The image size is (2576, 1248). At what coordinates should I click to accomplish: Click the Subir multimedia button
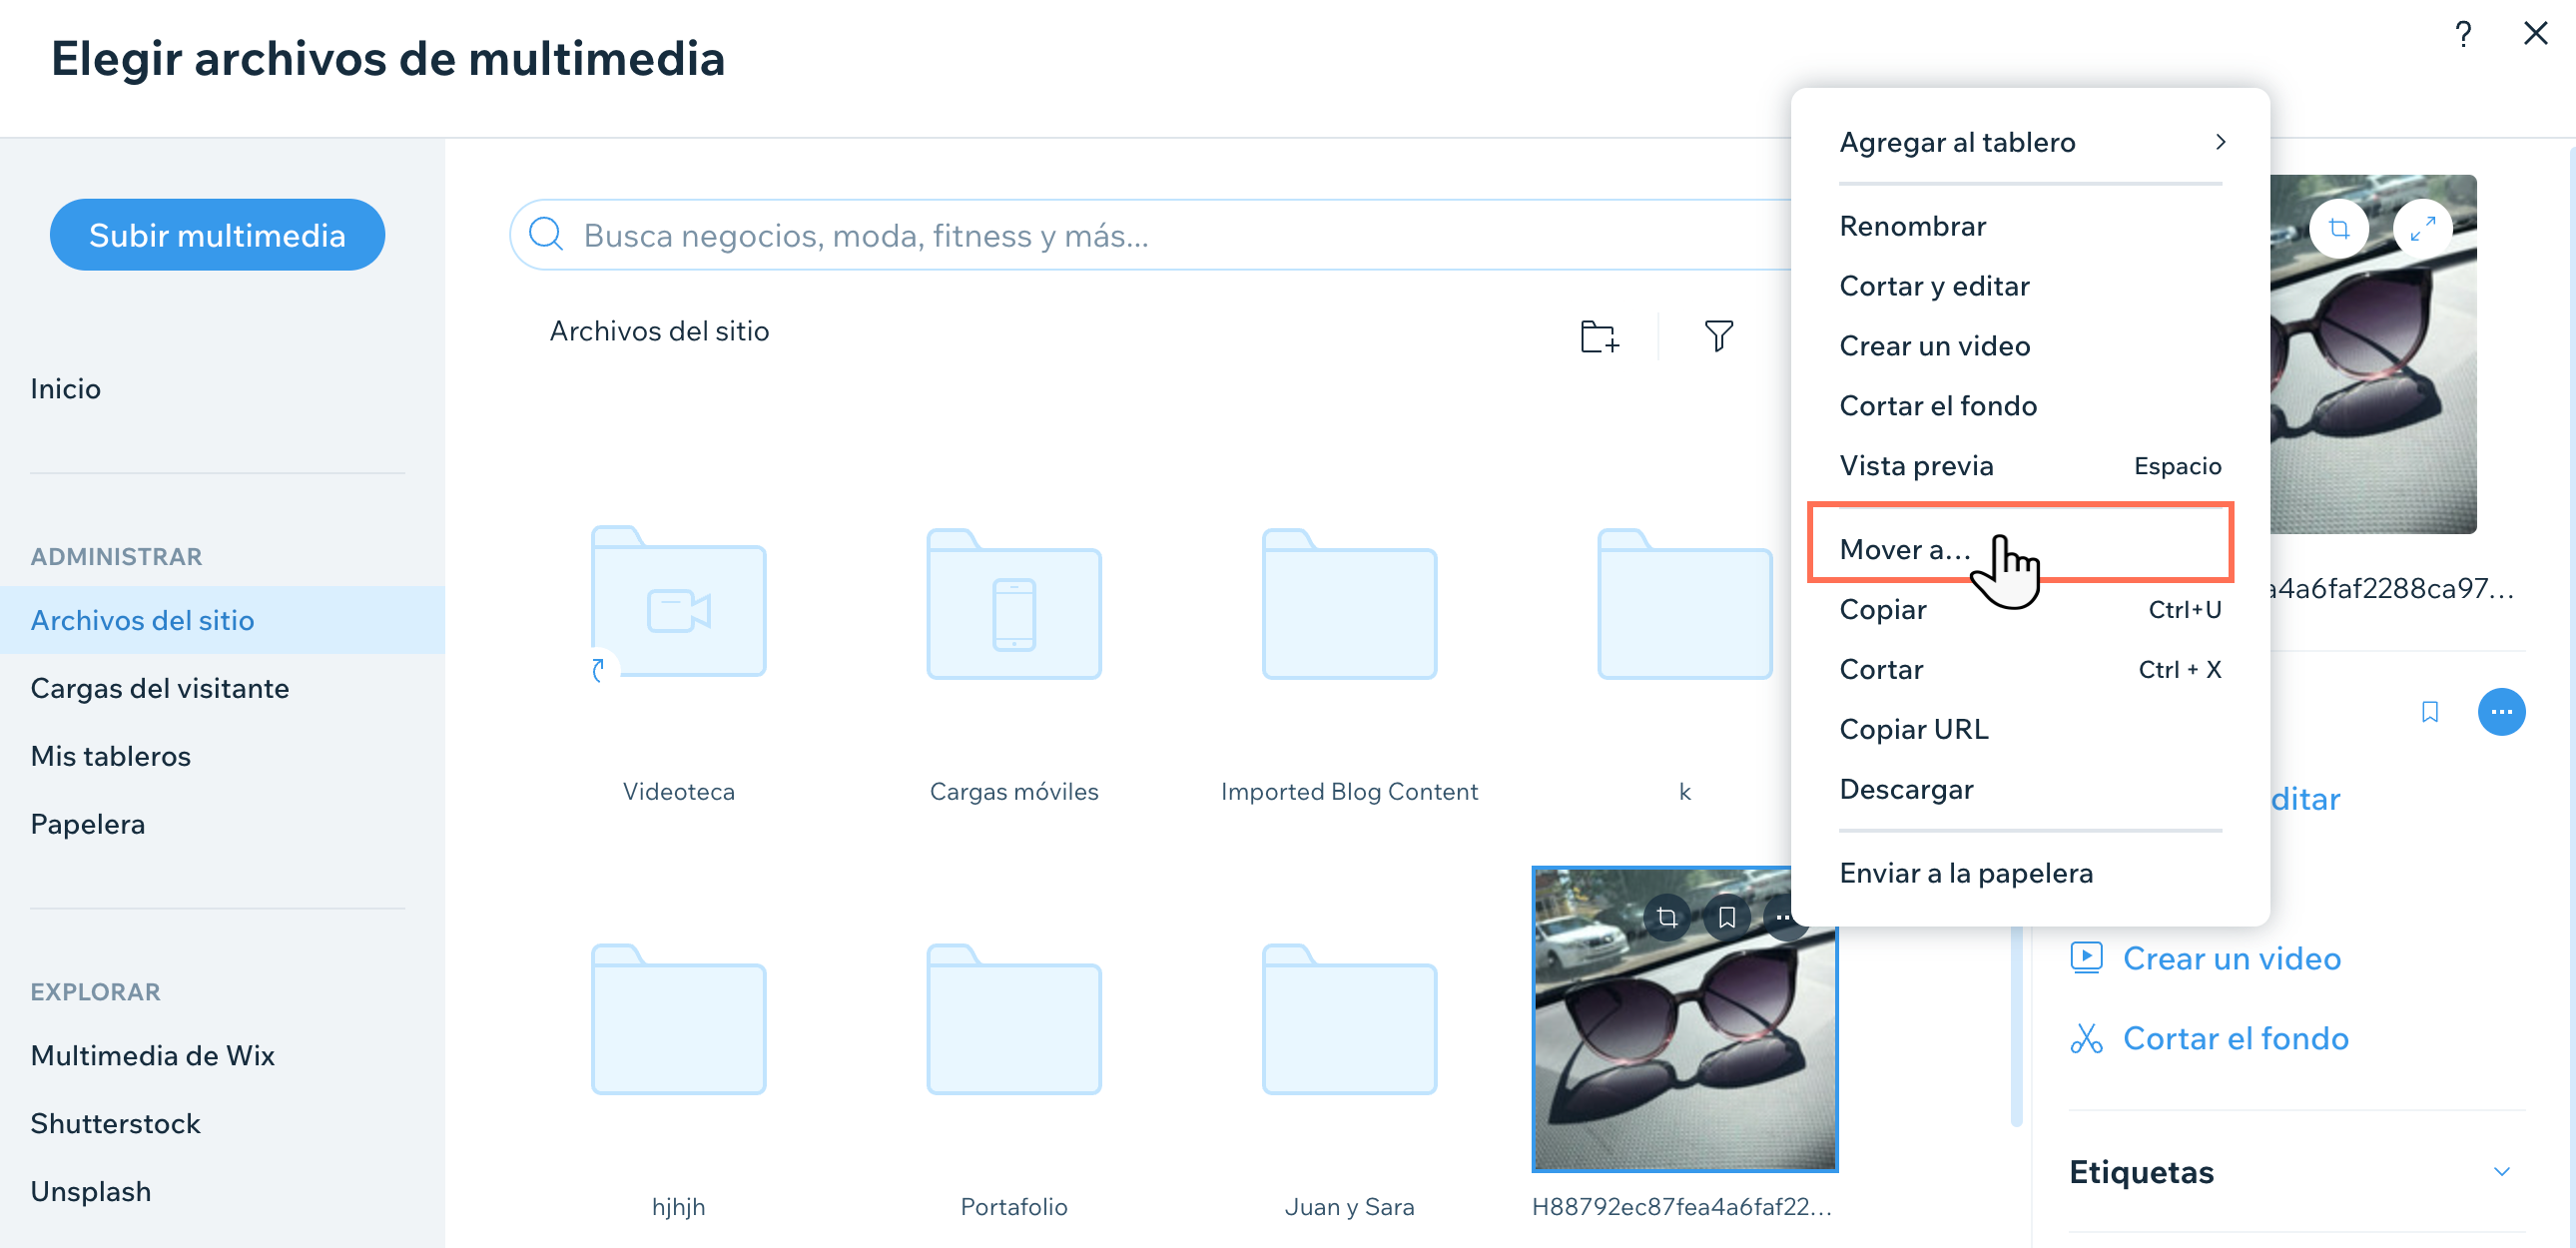point(217,234)
